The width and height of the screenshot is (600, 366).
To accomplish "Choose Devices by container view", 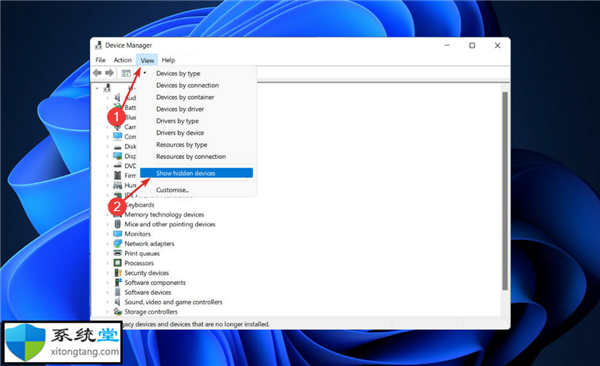I will point(197,97).
